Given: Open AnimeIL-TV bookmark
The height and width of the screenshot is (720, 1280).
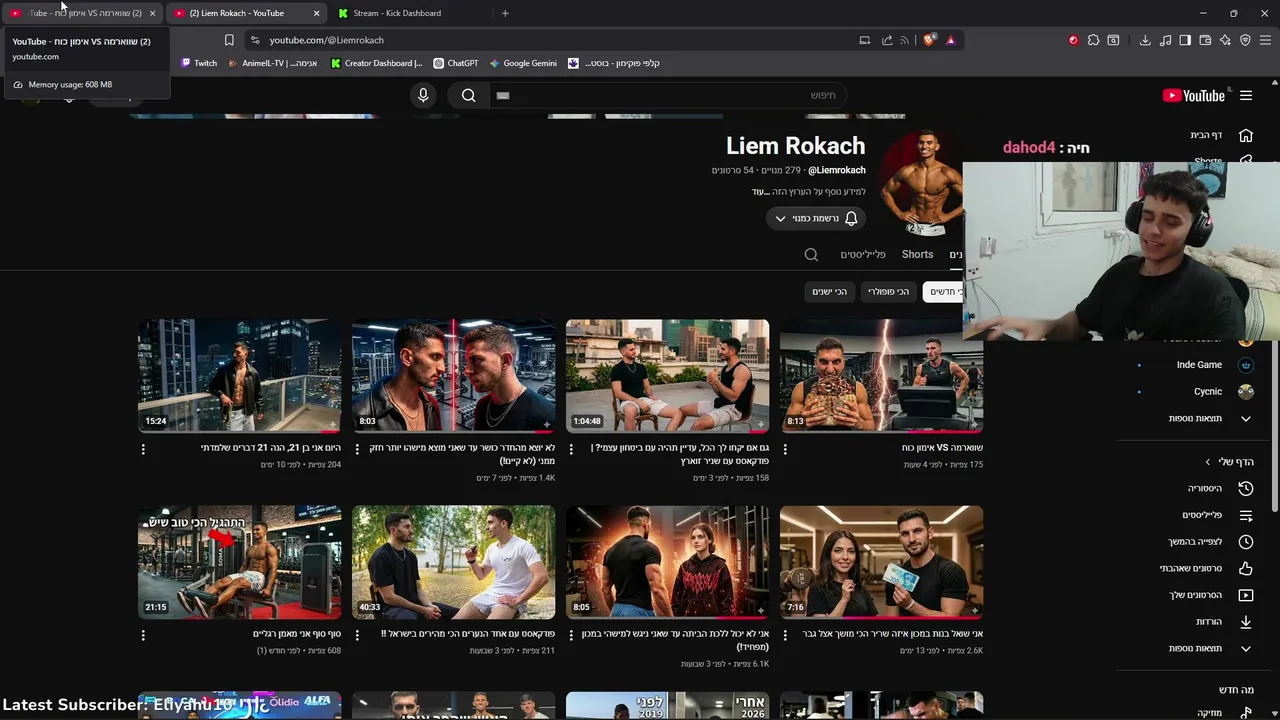Looking at the screenshot, I should point(273,63).
